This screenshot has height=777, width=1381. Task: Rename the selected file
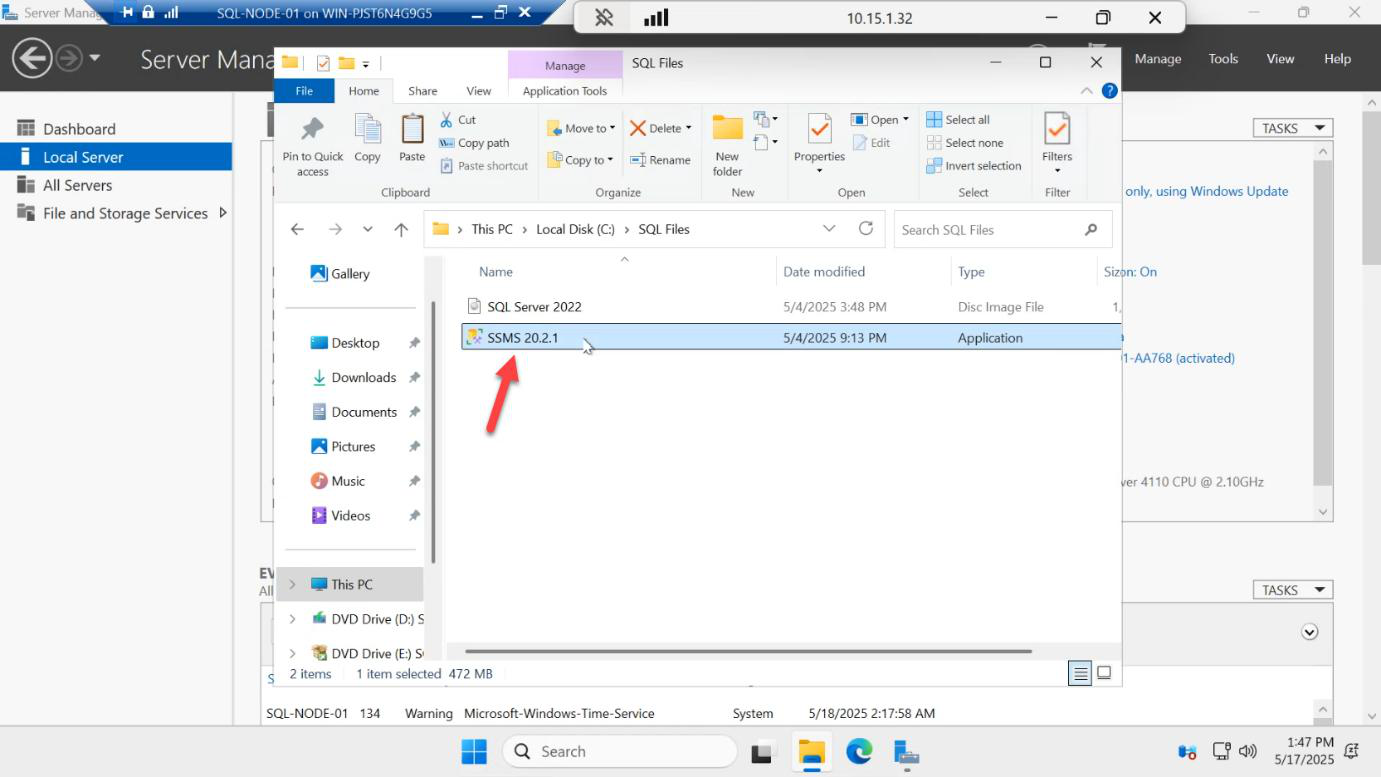pos(660,160)
